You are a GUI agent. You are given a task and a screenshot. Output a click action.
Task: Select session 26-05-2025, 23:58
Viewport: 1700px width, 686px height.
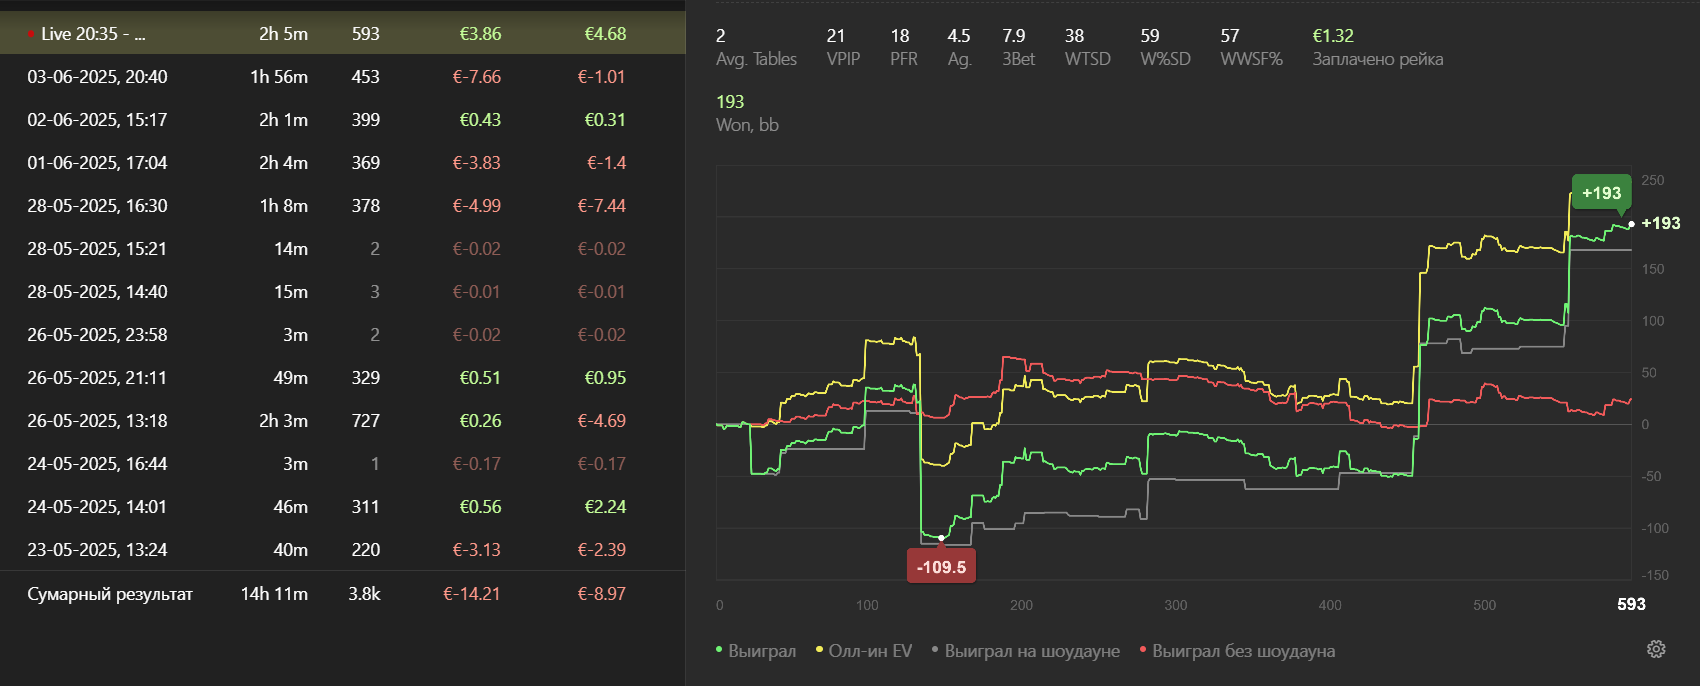pos(343,334)
